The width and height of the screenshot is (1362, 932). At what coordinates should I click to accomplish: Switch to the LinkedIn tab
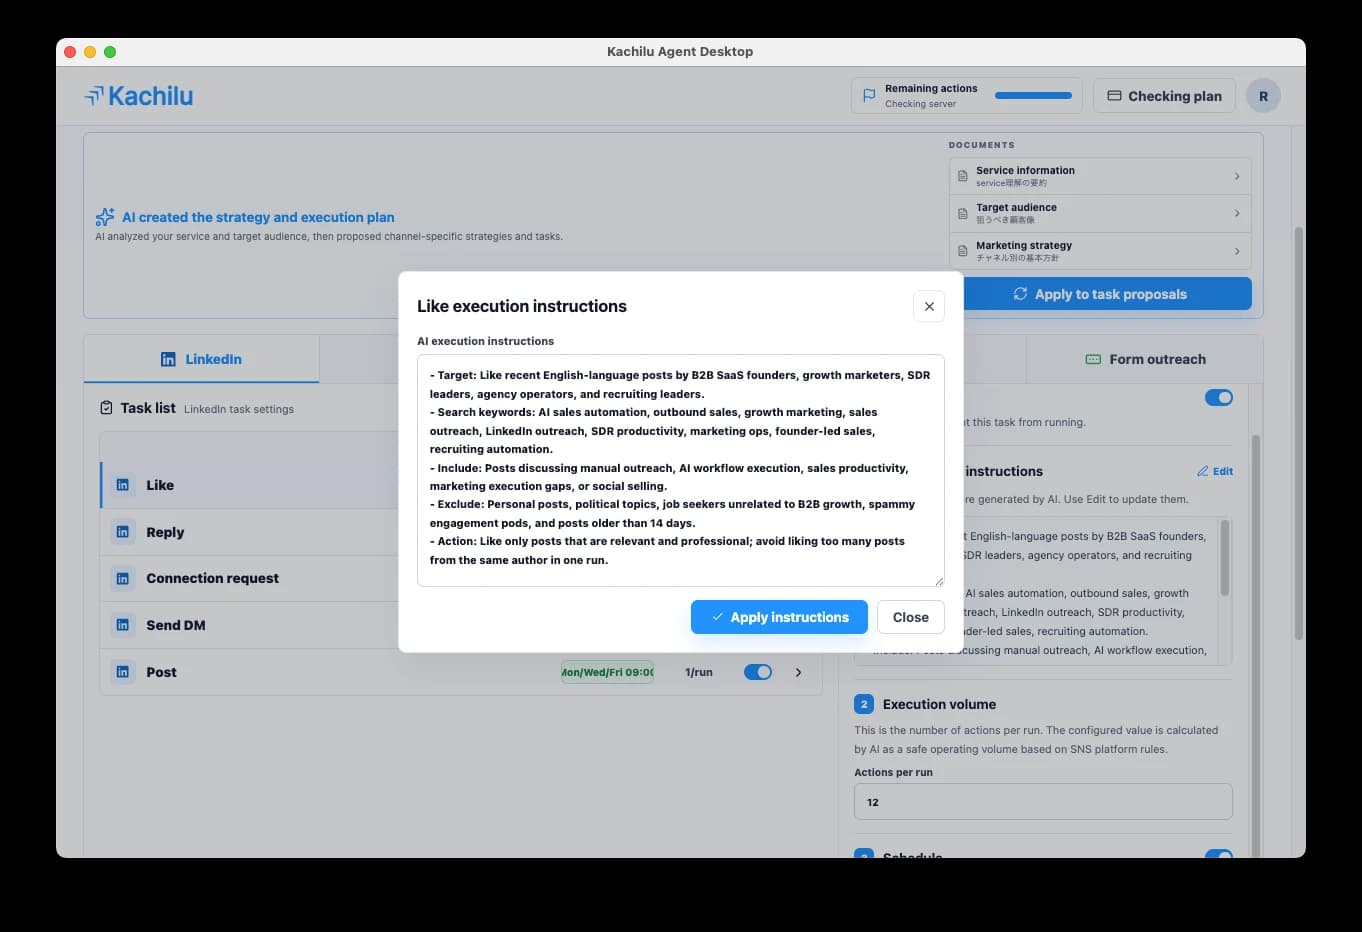click(201, 359)
